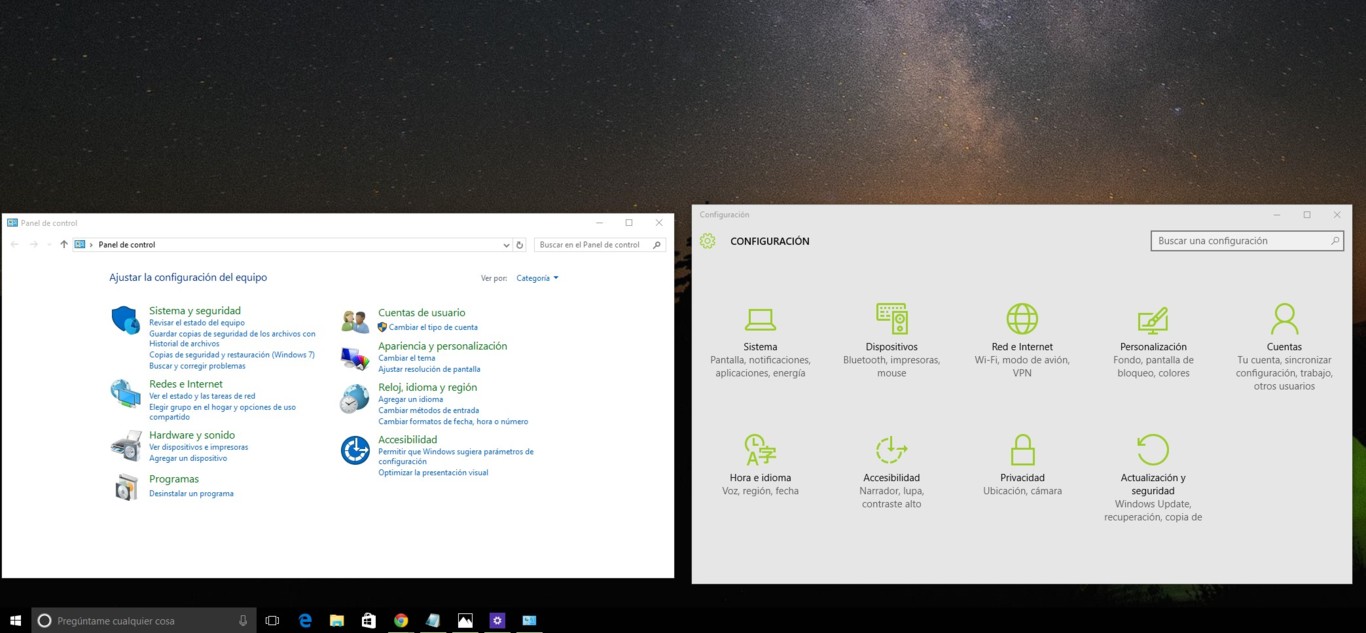The height and width of the screenshot is (633, 1366).
Task: Click the Redes e Internet icon in Panel de control
Action: (125, 393)
